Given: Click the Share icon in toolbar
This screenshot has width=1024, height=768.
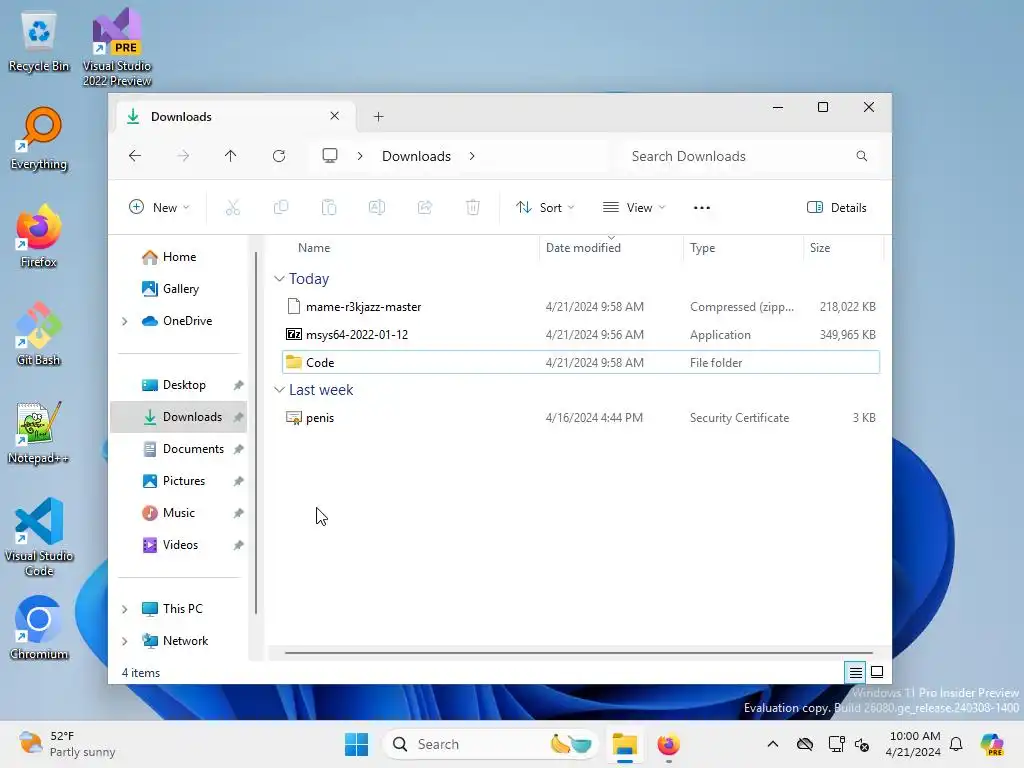Looking at the screenshot, I should click(x=425, y=208).
